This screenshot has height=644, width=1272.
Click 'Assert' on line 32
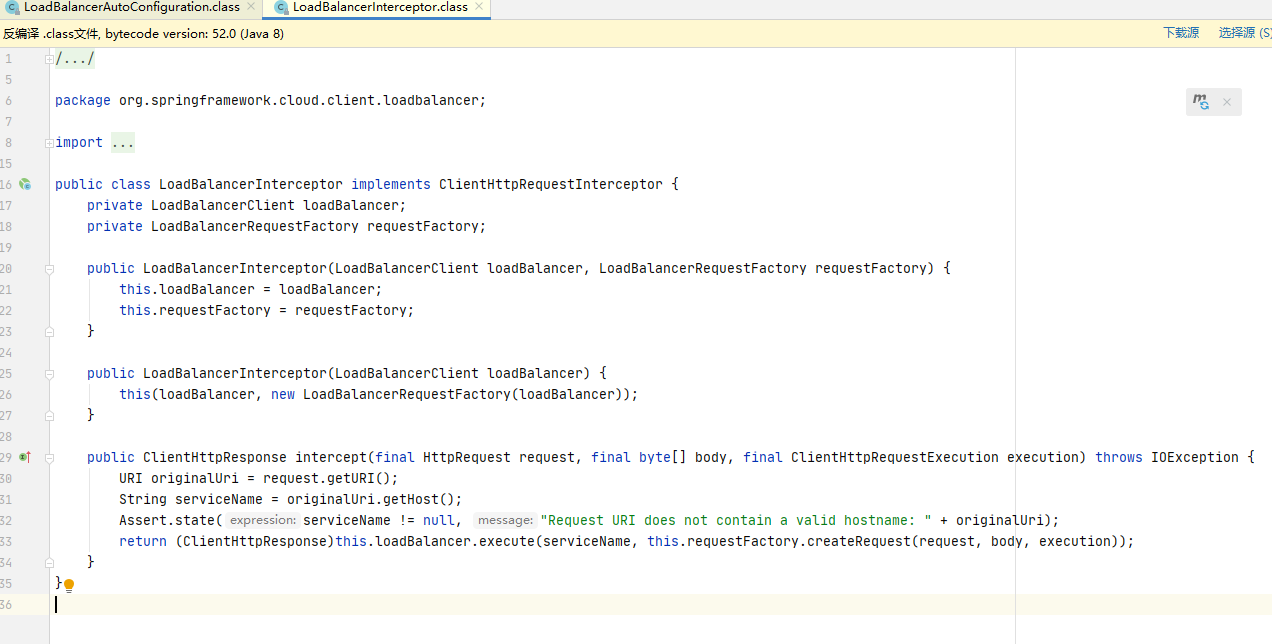[x=143, y=520]
